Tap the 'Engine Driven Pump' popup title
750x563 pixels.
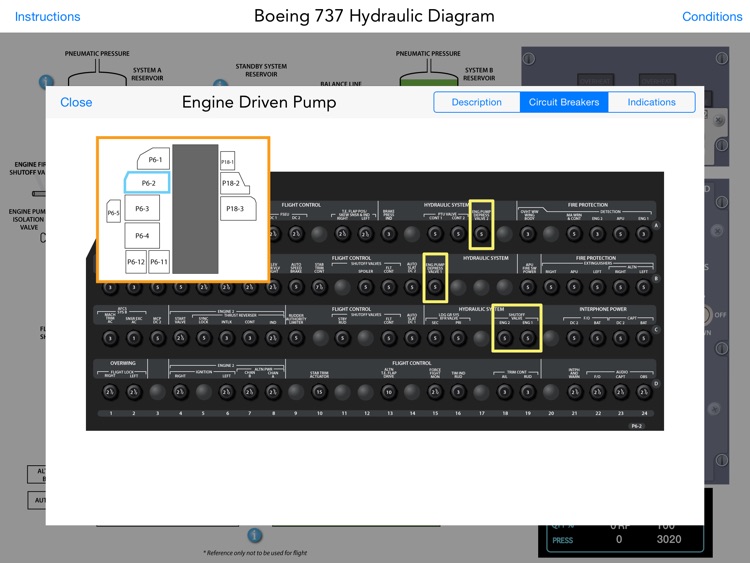coord(259,102)
